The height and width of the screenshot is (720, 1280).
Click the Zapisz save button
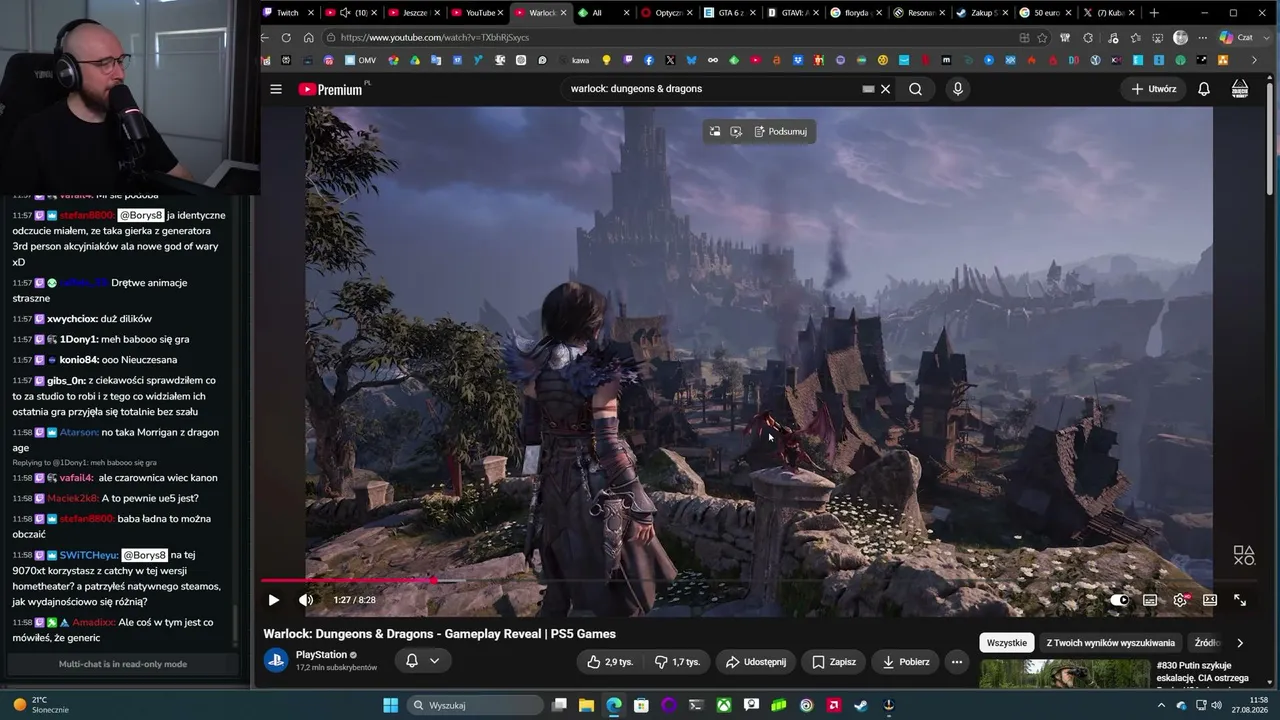click(833, 662)
